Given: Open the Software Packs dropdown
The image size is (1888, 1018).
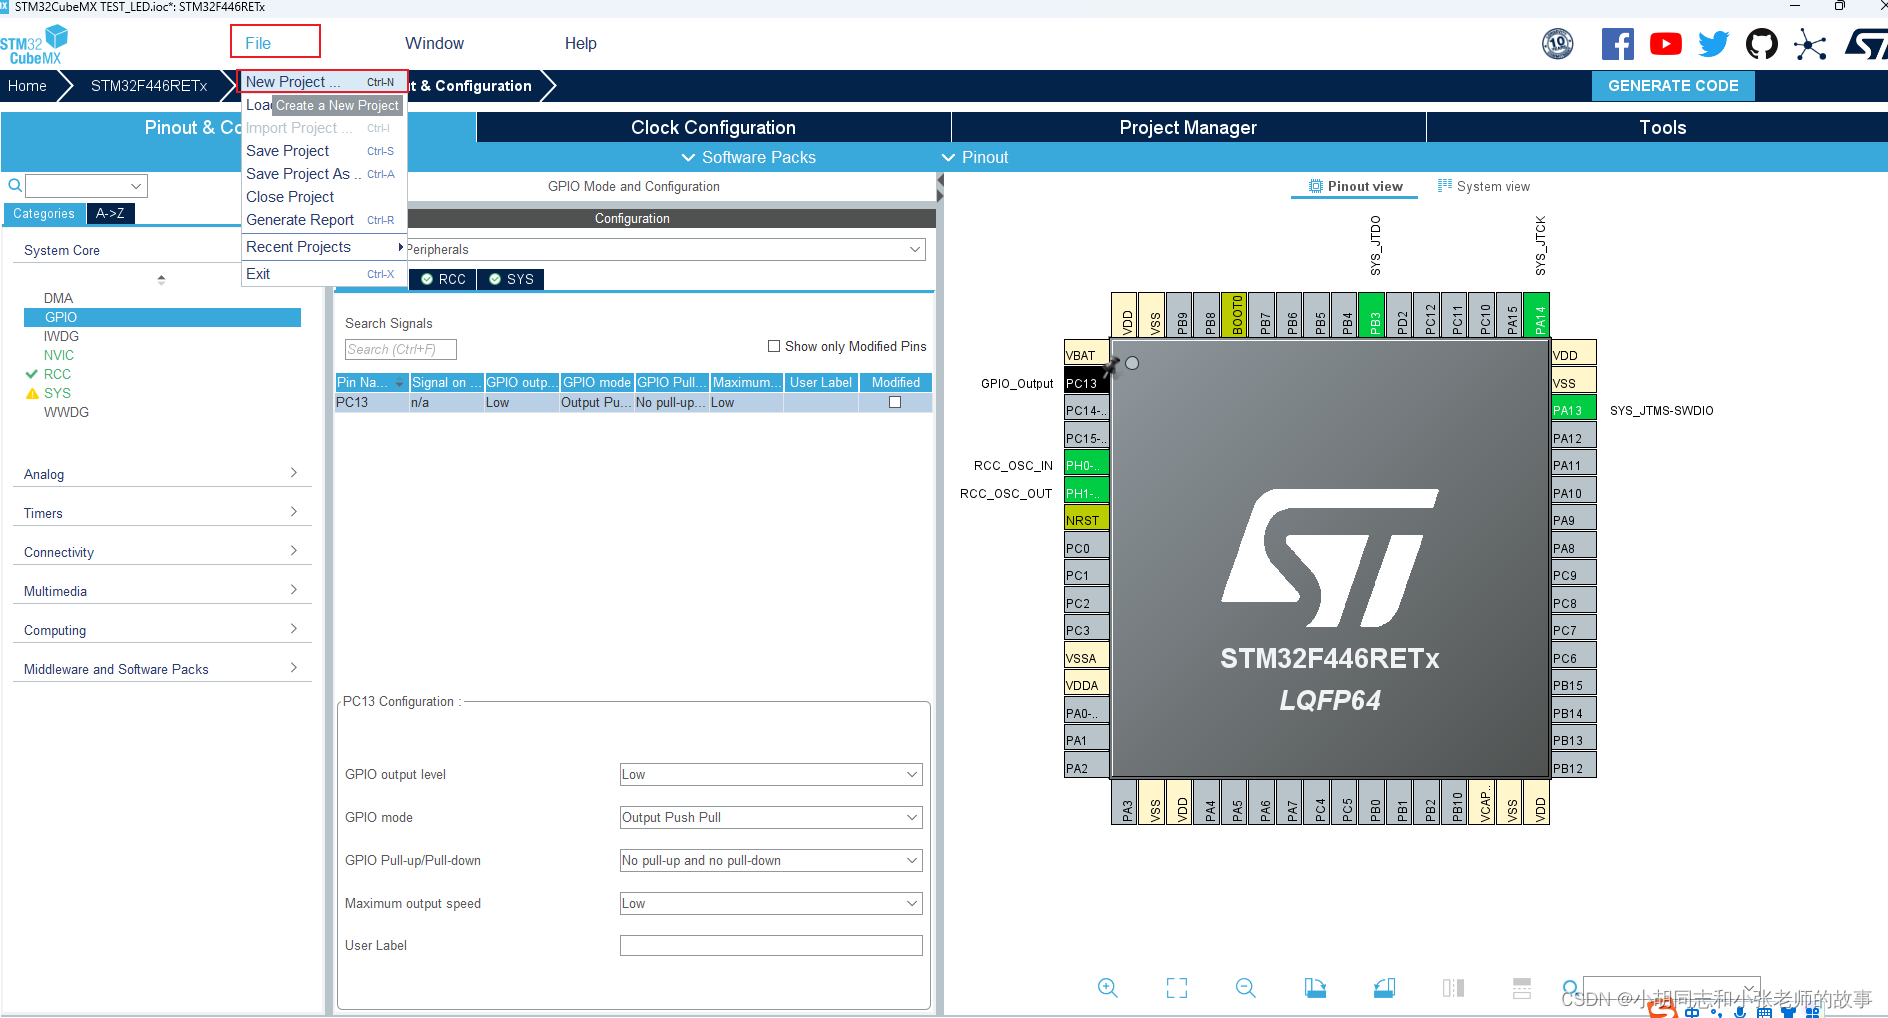Looking at the screenshot, I should point(748,157).
